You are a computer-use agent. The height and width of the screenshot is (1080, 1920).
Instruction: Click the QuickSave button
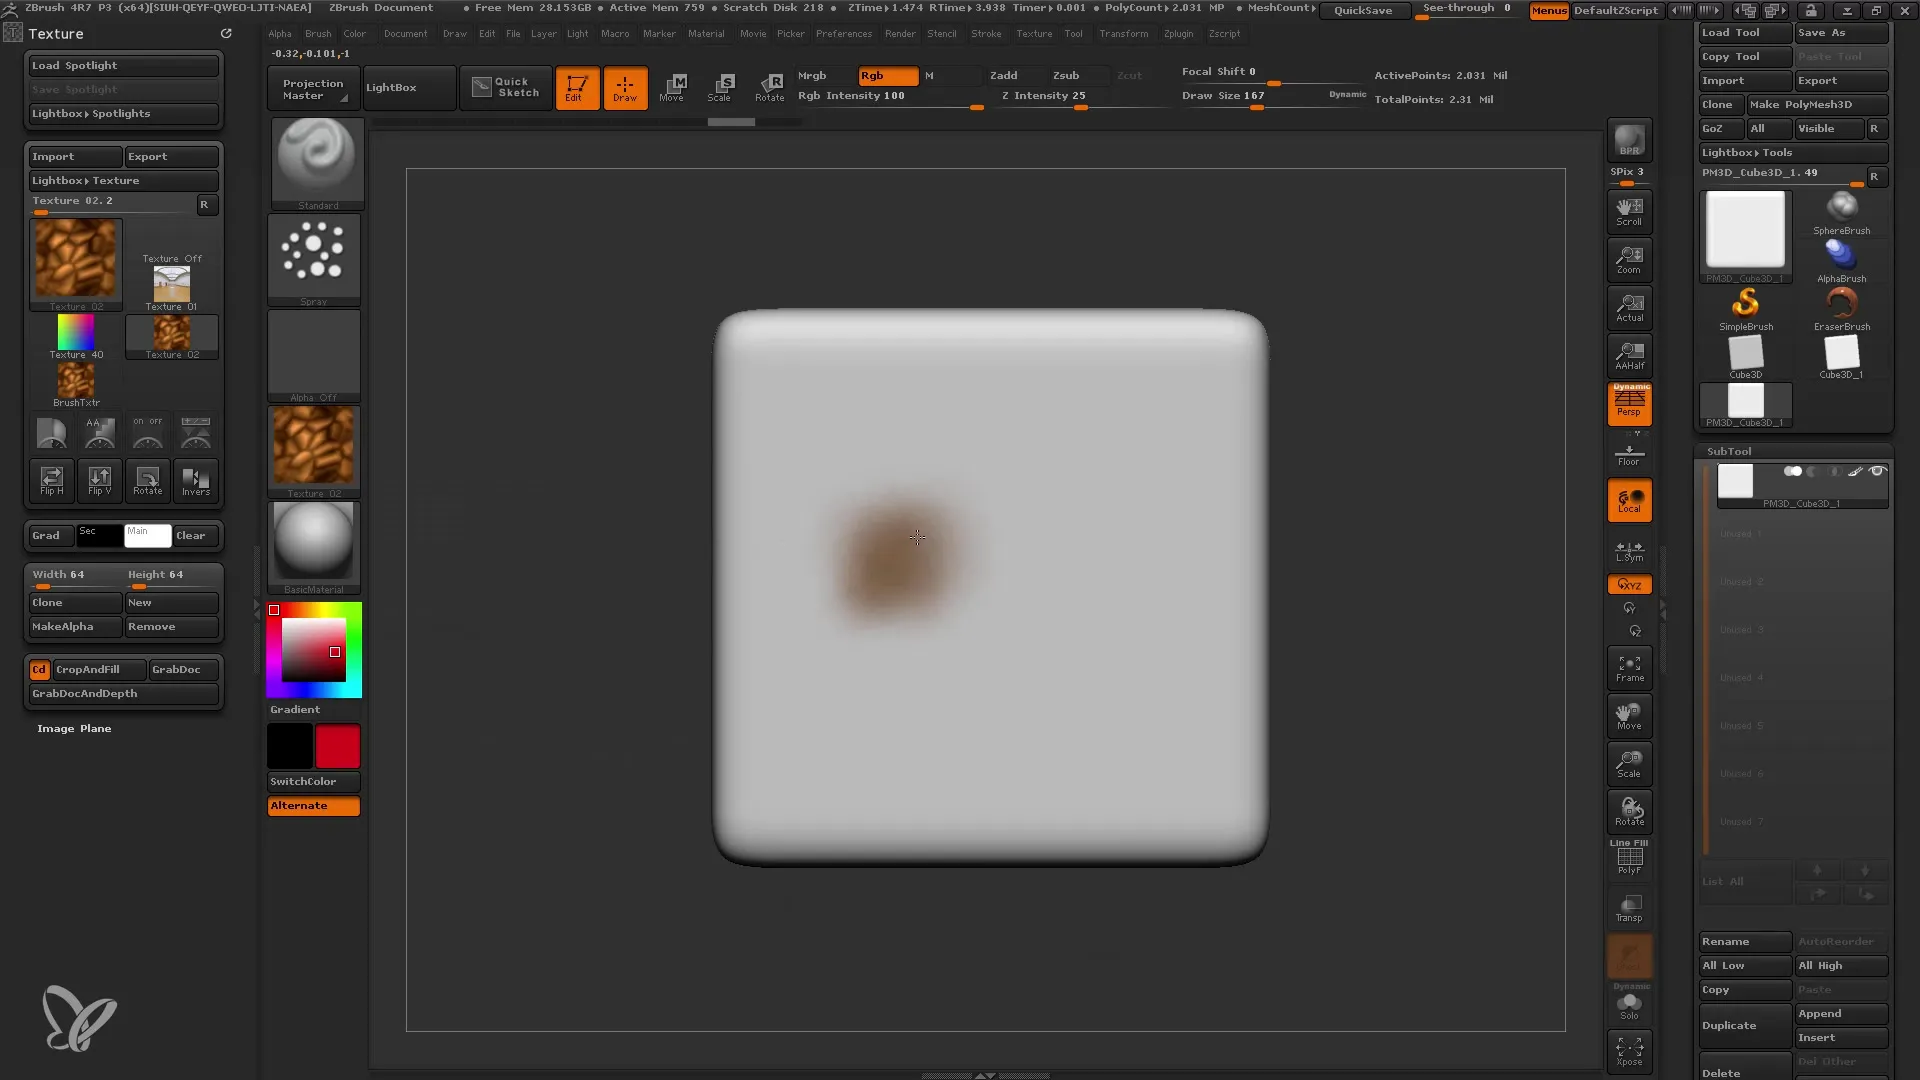pyautogui.click(x=1363, y=10)
